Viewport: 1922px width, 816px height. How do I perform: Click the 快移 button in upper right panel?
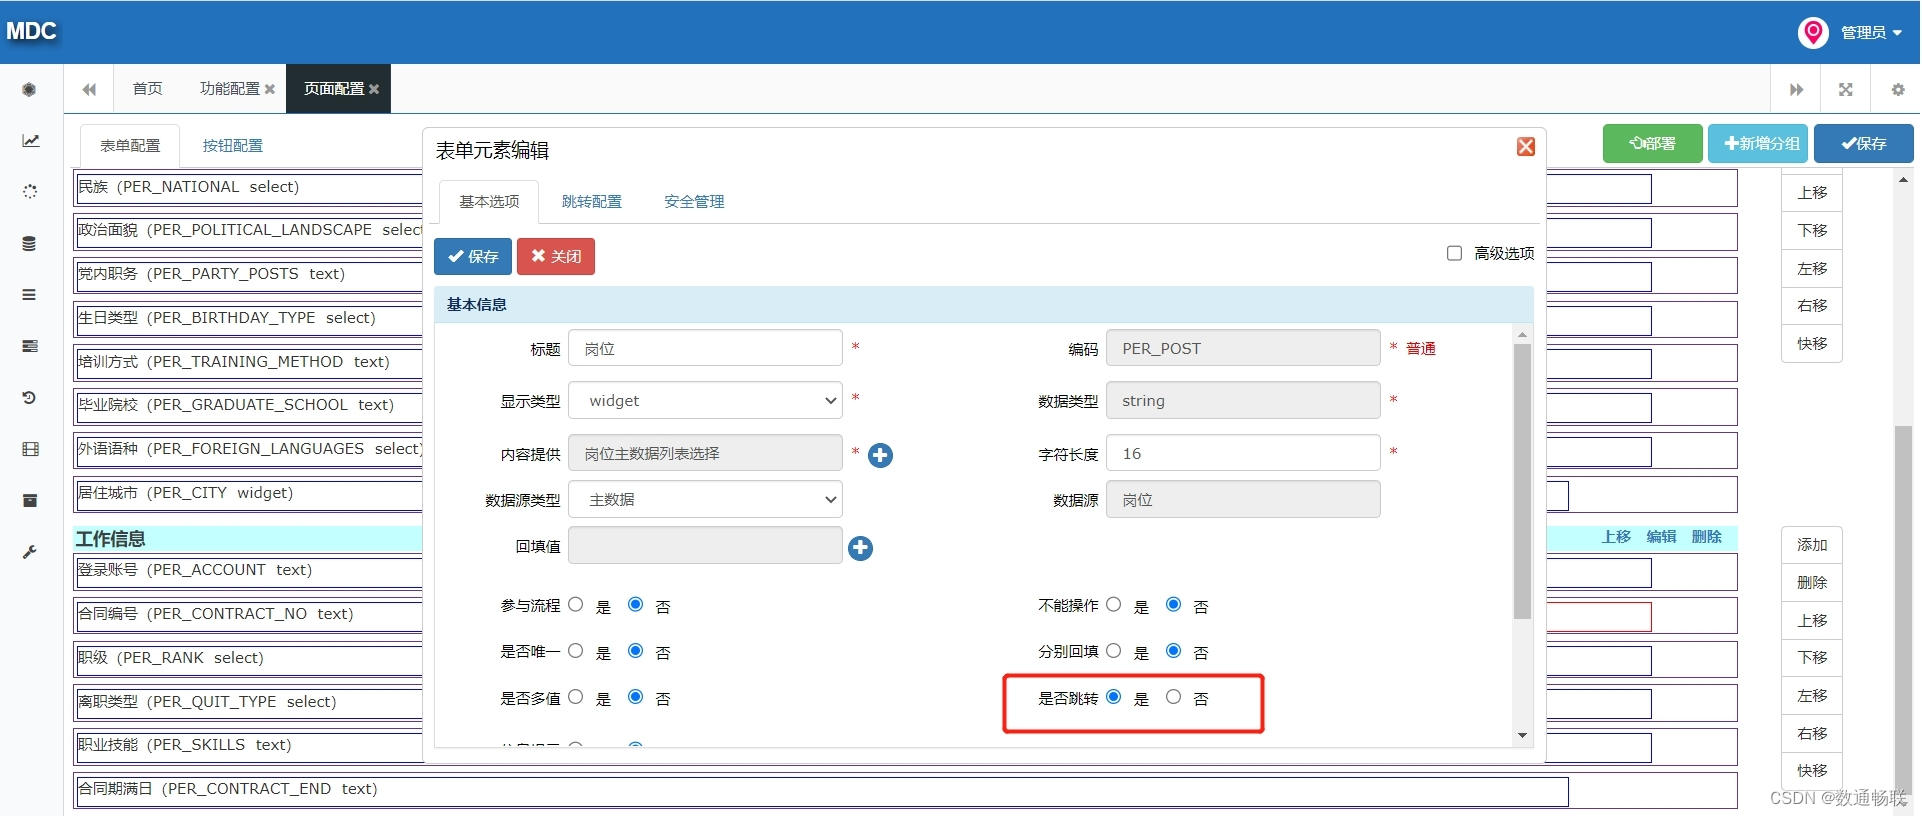(1812, 344)
